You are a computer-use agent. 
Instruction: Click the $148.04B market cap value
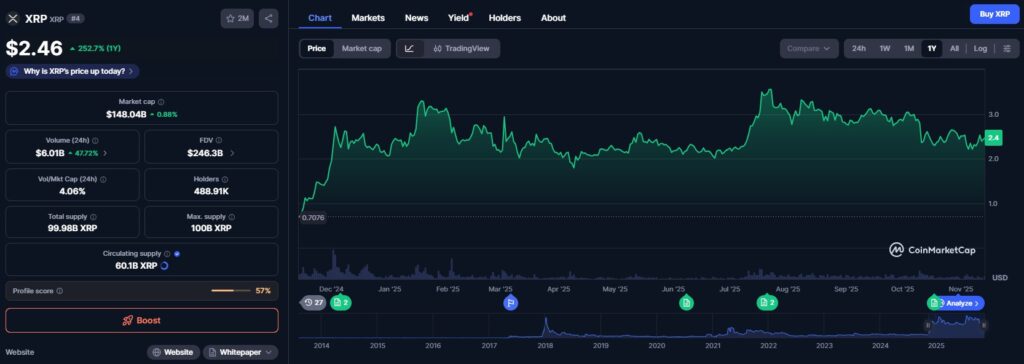pos(127,114)
